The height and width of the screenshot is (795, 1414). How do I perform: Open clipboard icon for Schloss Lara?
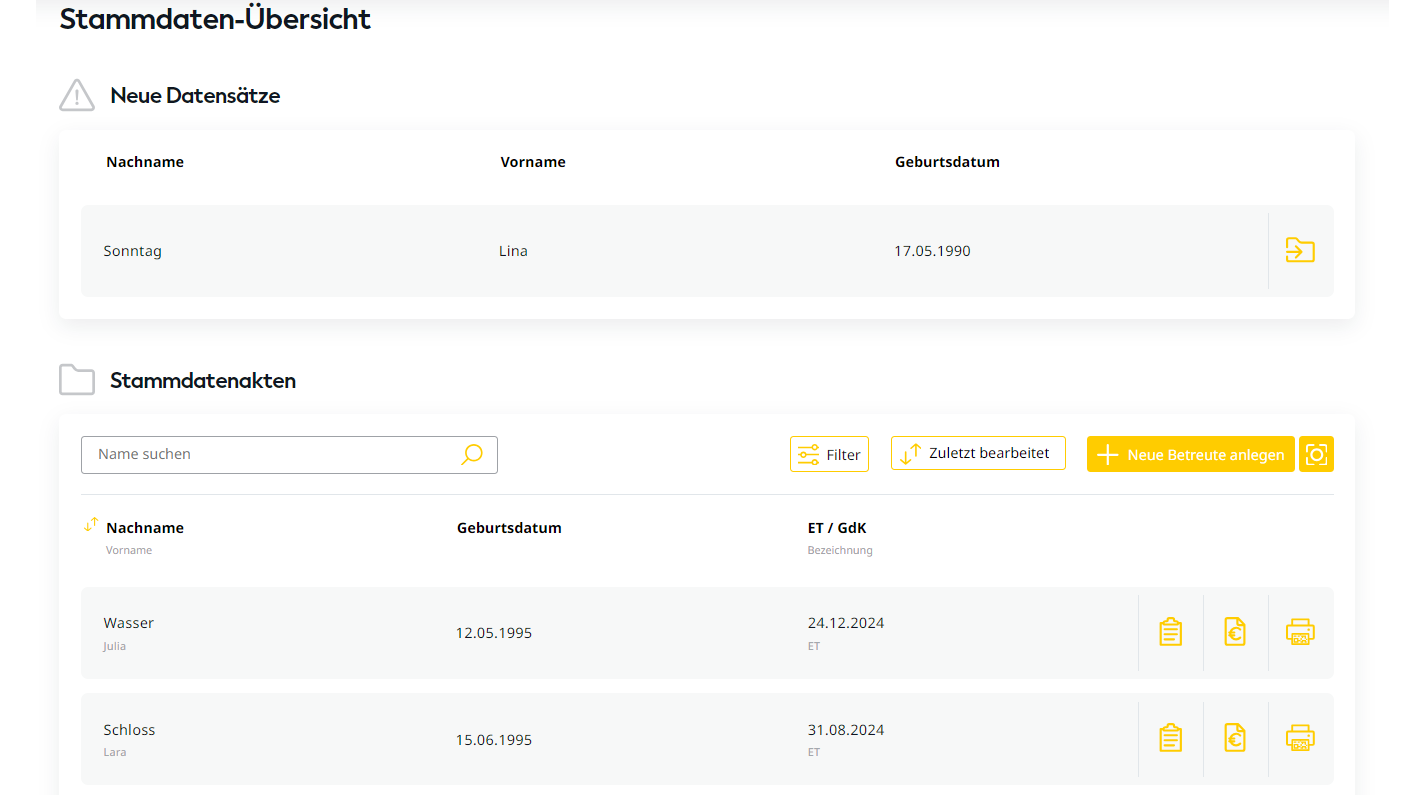(x=1170, y=738)
